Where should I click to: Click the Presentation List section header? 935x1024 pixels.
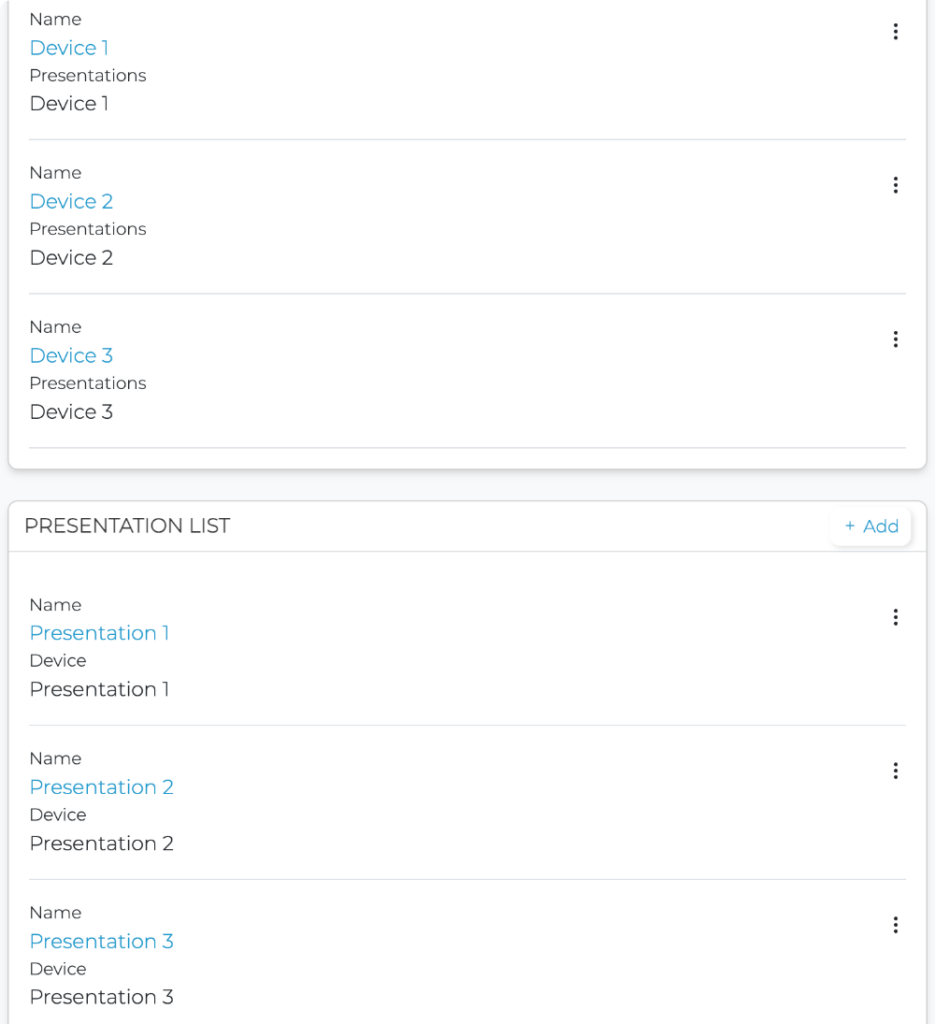pos(127,526)
